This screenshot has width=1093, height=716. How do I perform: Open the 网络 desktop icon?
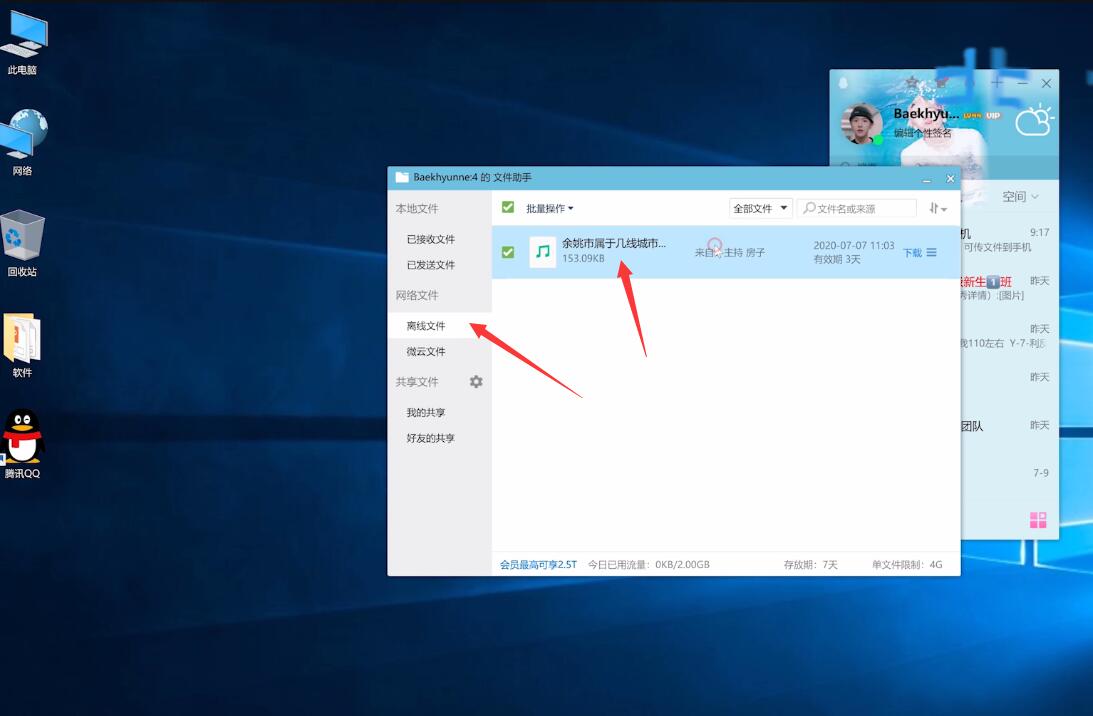(x=23, y=142)
